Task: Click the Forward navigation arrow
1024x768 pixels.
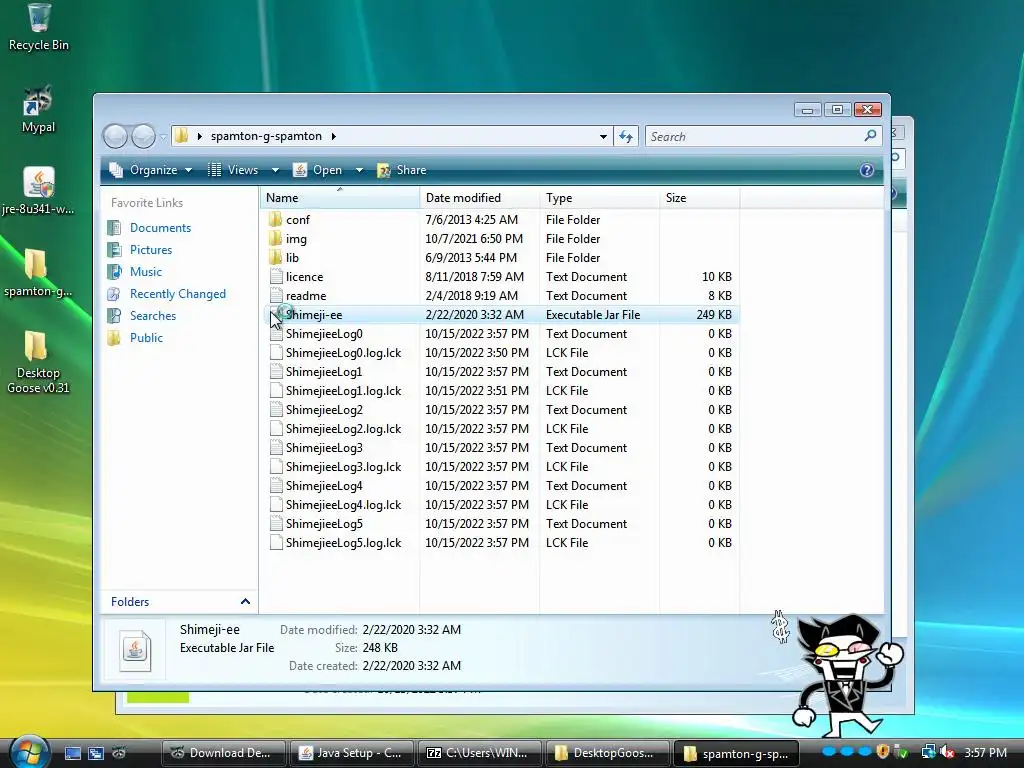Action: coord(143,136)
